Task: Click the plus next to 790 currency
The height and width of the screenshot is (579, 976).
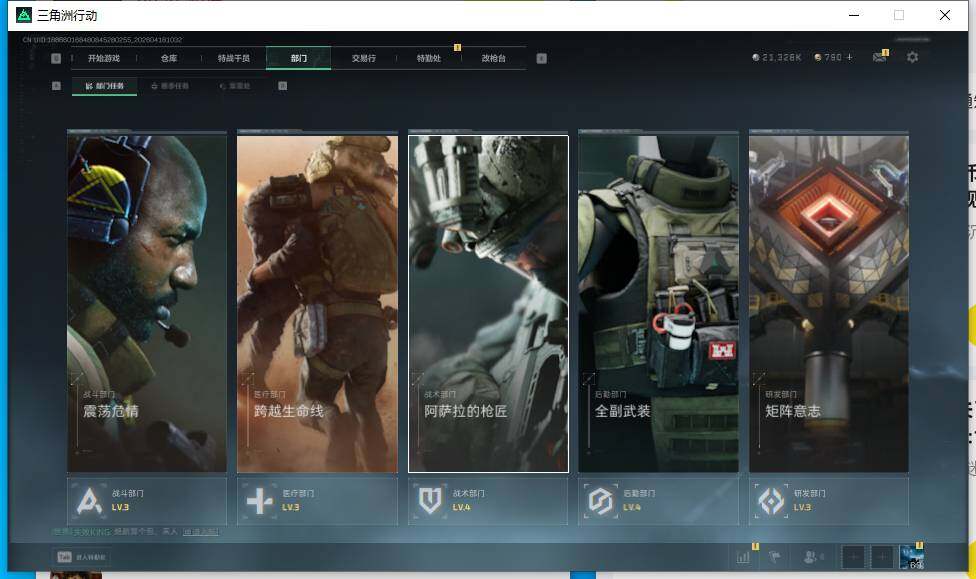Action: pyautogui.click(x=850, y=58)
